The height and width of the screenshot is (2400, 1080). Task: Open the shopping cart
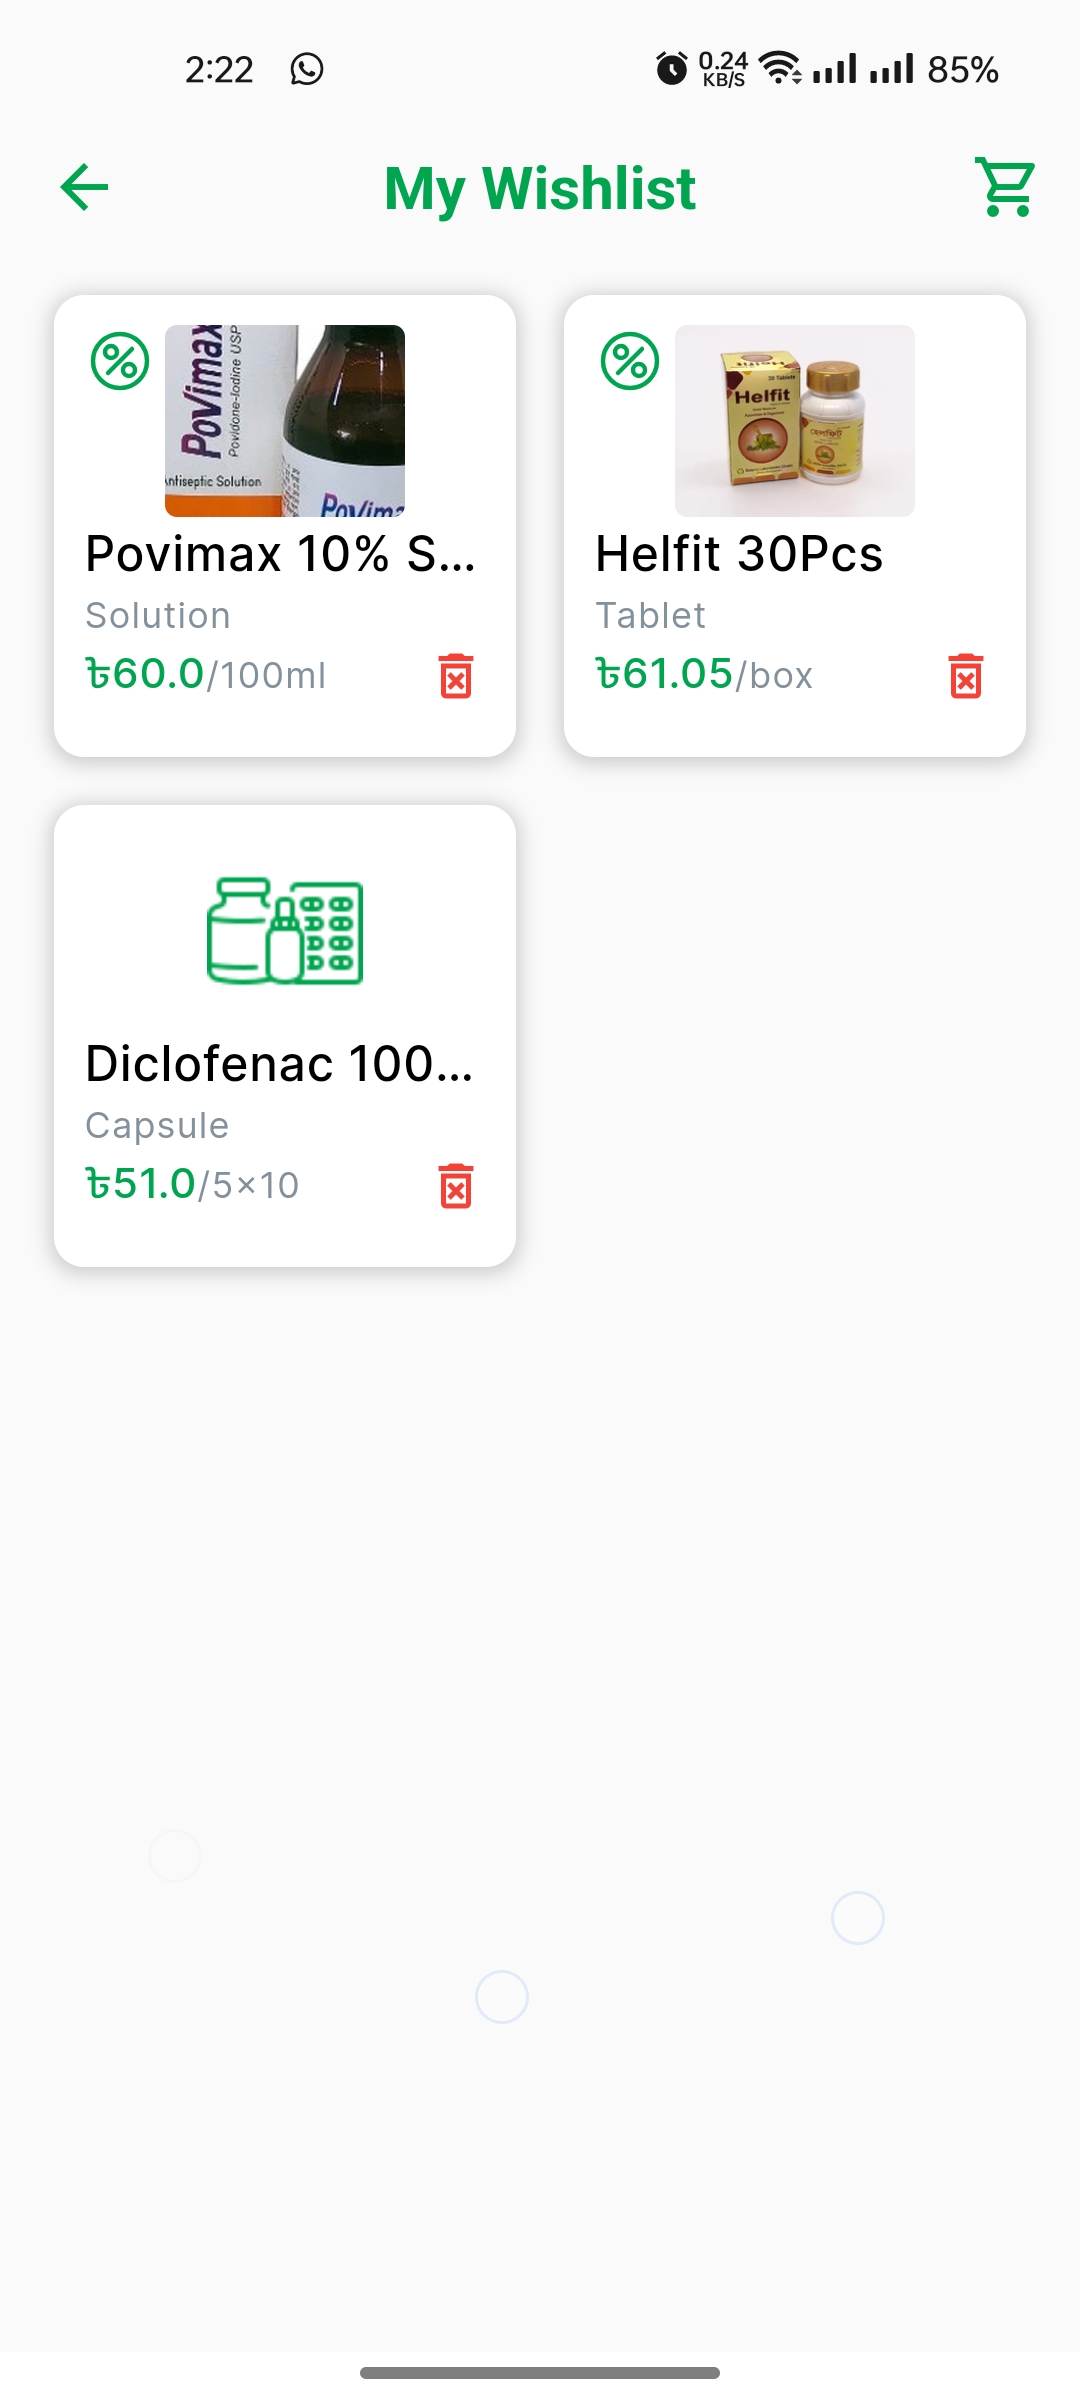point(1005,187)
